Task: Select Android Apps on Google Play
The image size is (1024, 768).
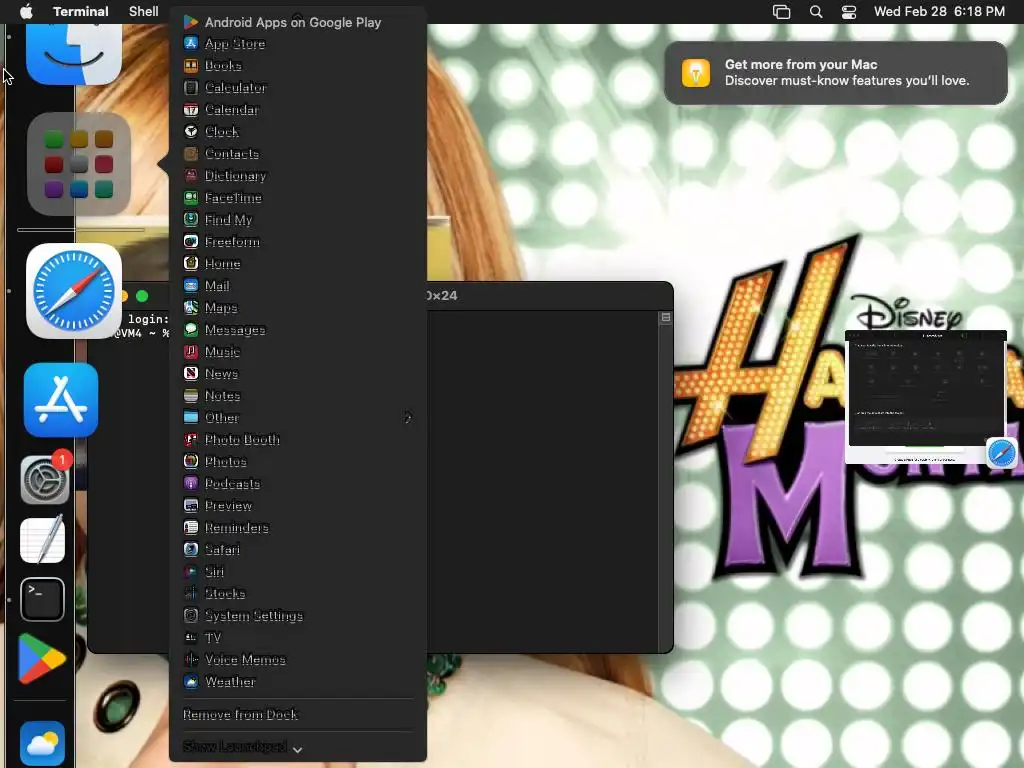Action: pyautogui.click(x=298, y=22)
